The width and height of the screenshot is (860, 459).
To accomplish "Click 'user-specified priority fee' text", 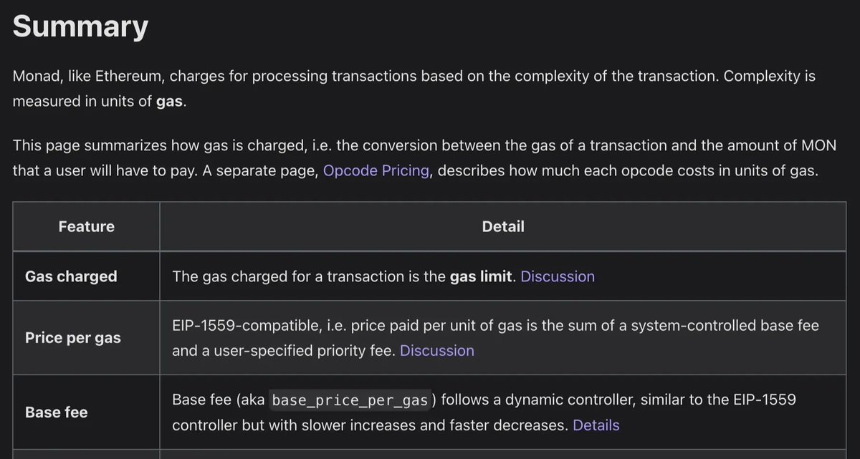I will click(x=297, y=350).
